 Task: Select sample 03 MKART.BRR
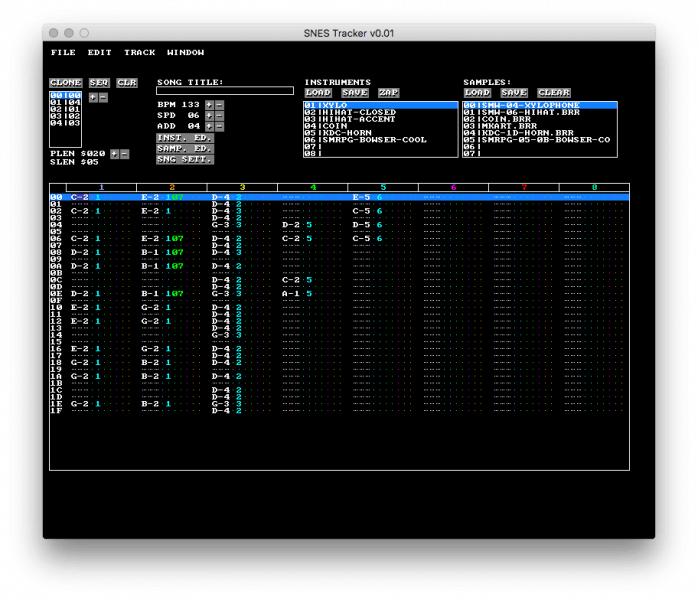click(x=540, y=126)
